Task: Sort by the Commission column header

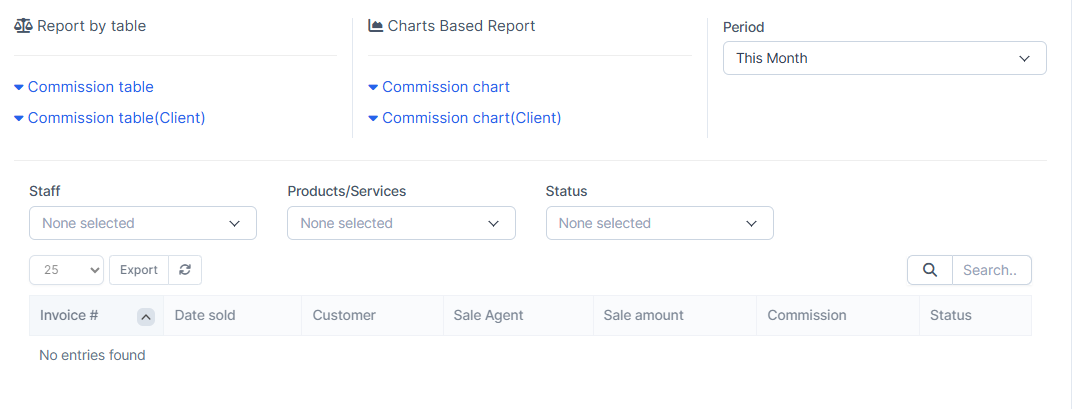Action: tap(807, 315)
